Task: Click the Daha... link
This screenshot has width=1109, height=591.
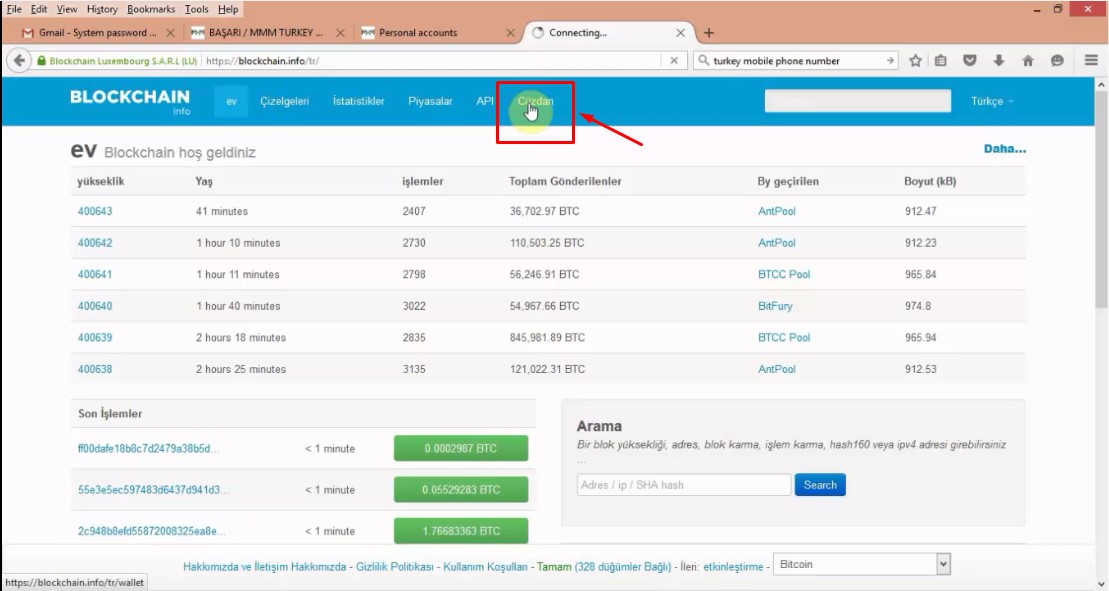Action: point(1004,149)
